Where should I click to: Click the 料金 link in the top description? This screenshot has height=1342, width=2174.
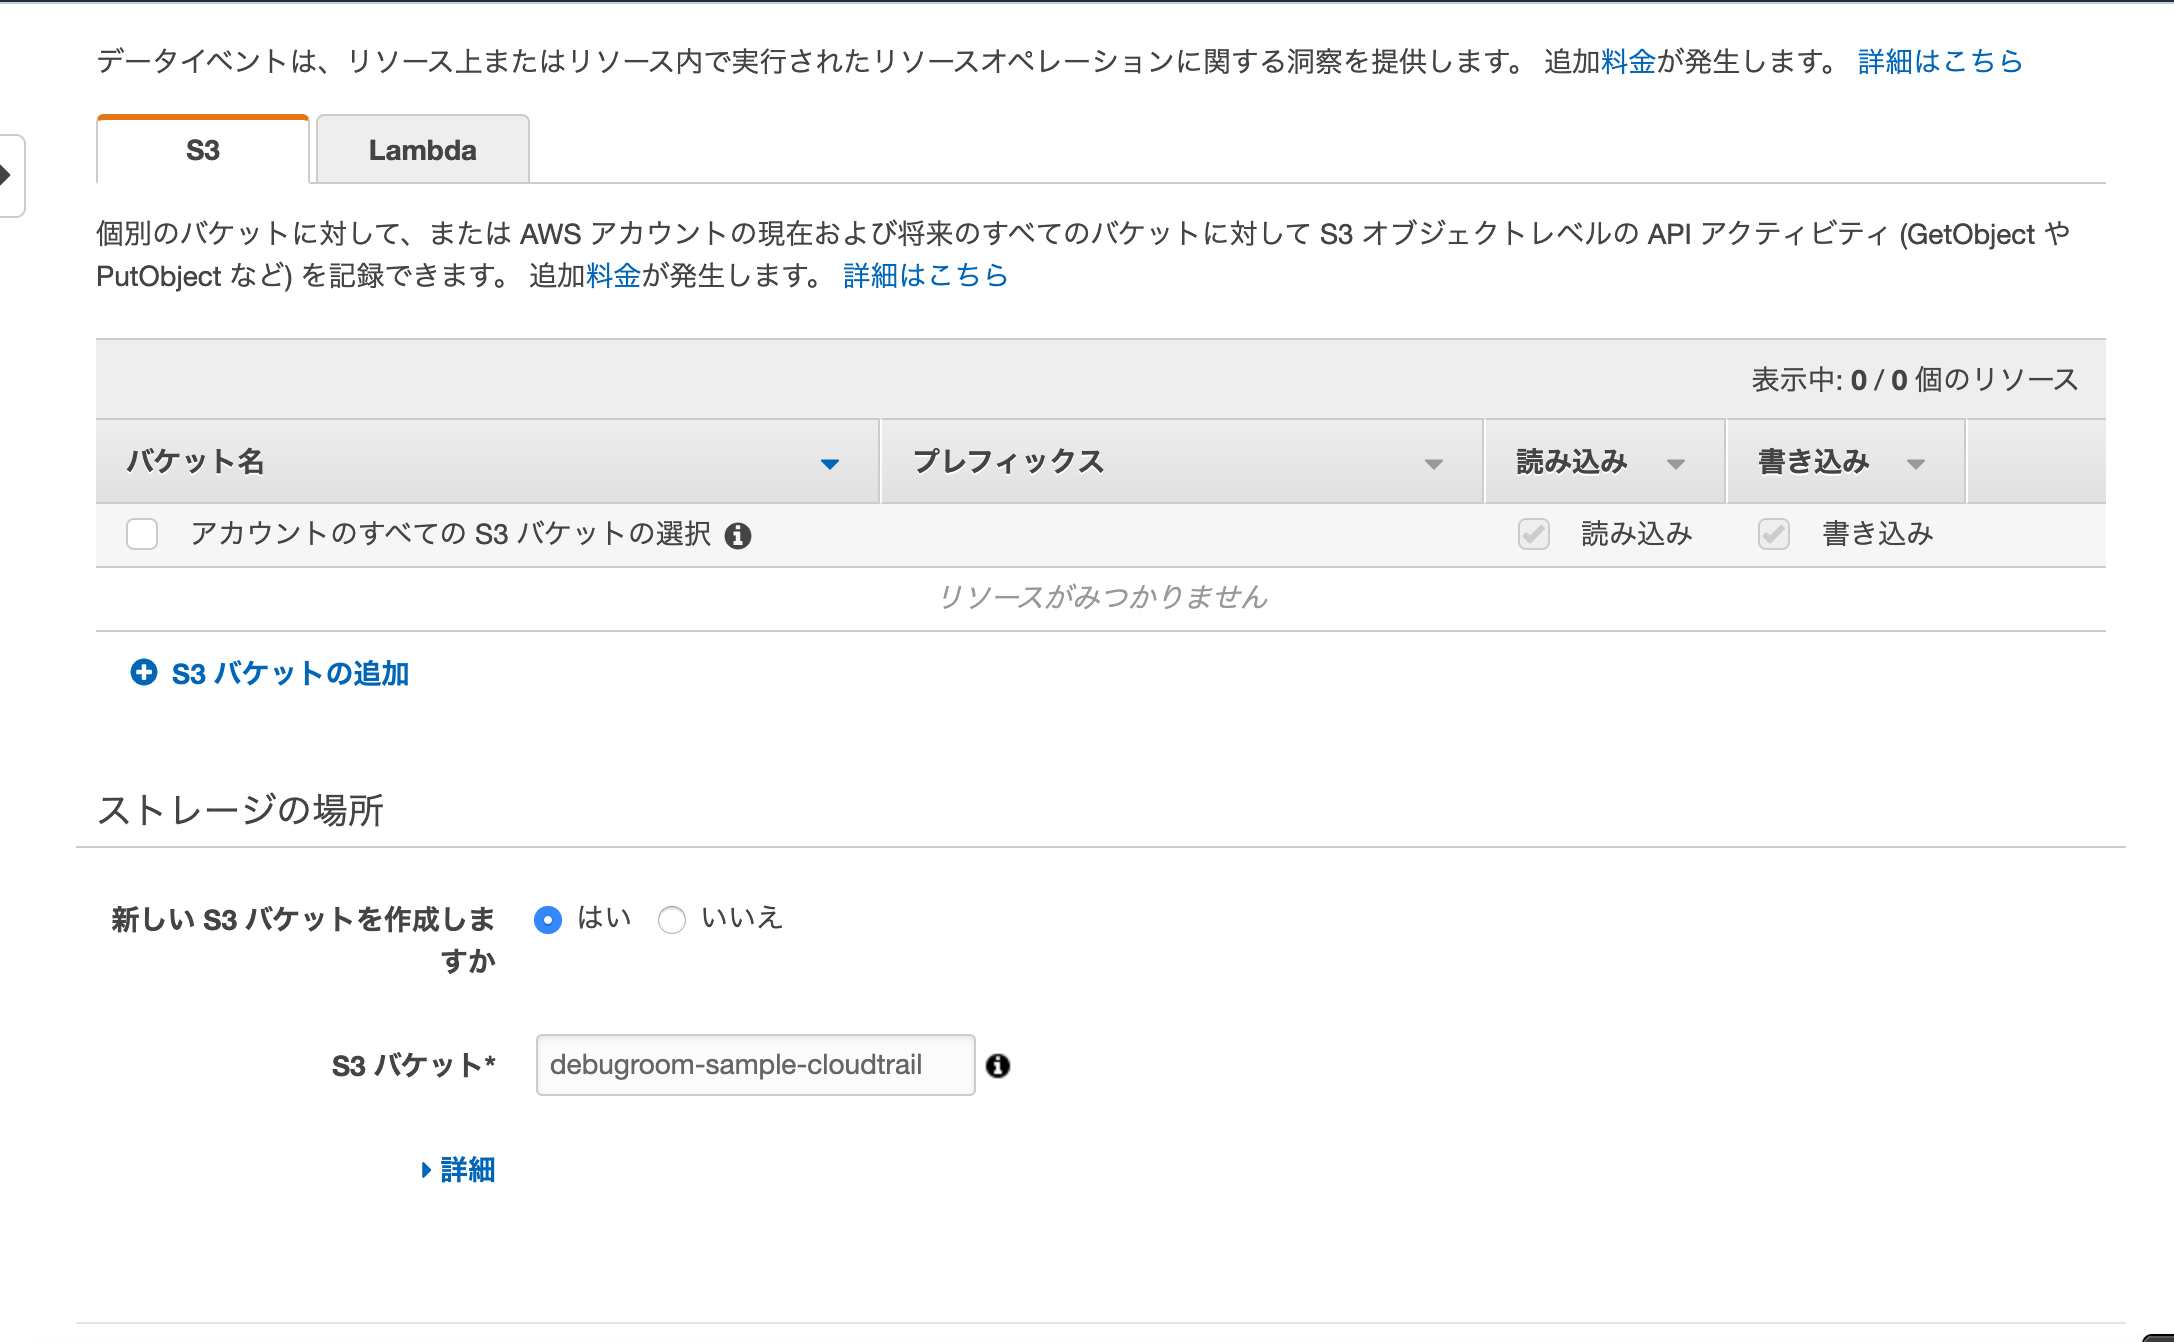pos(1628,62)
